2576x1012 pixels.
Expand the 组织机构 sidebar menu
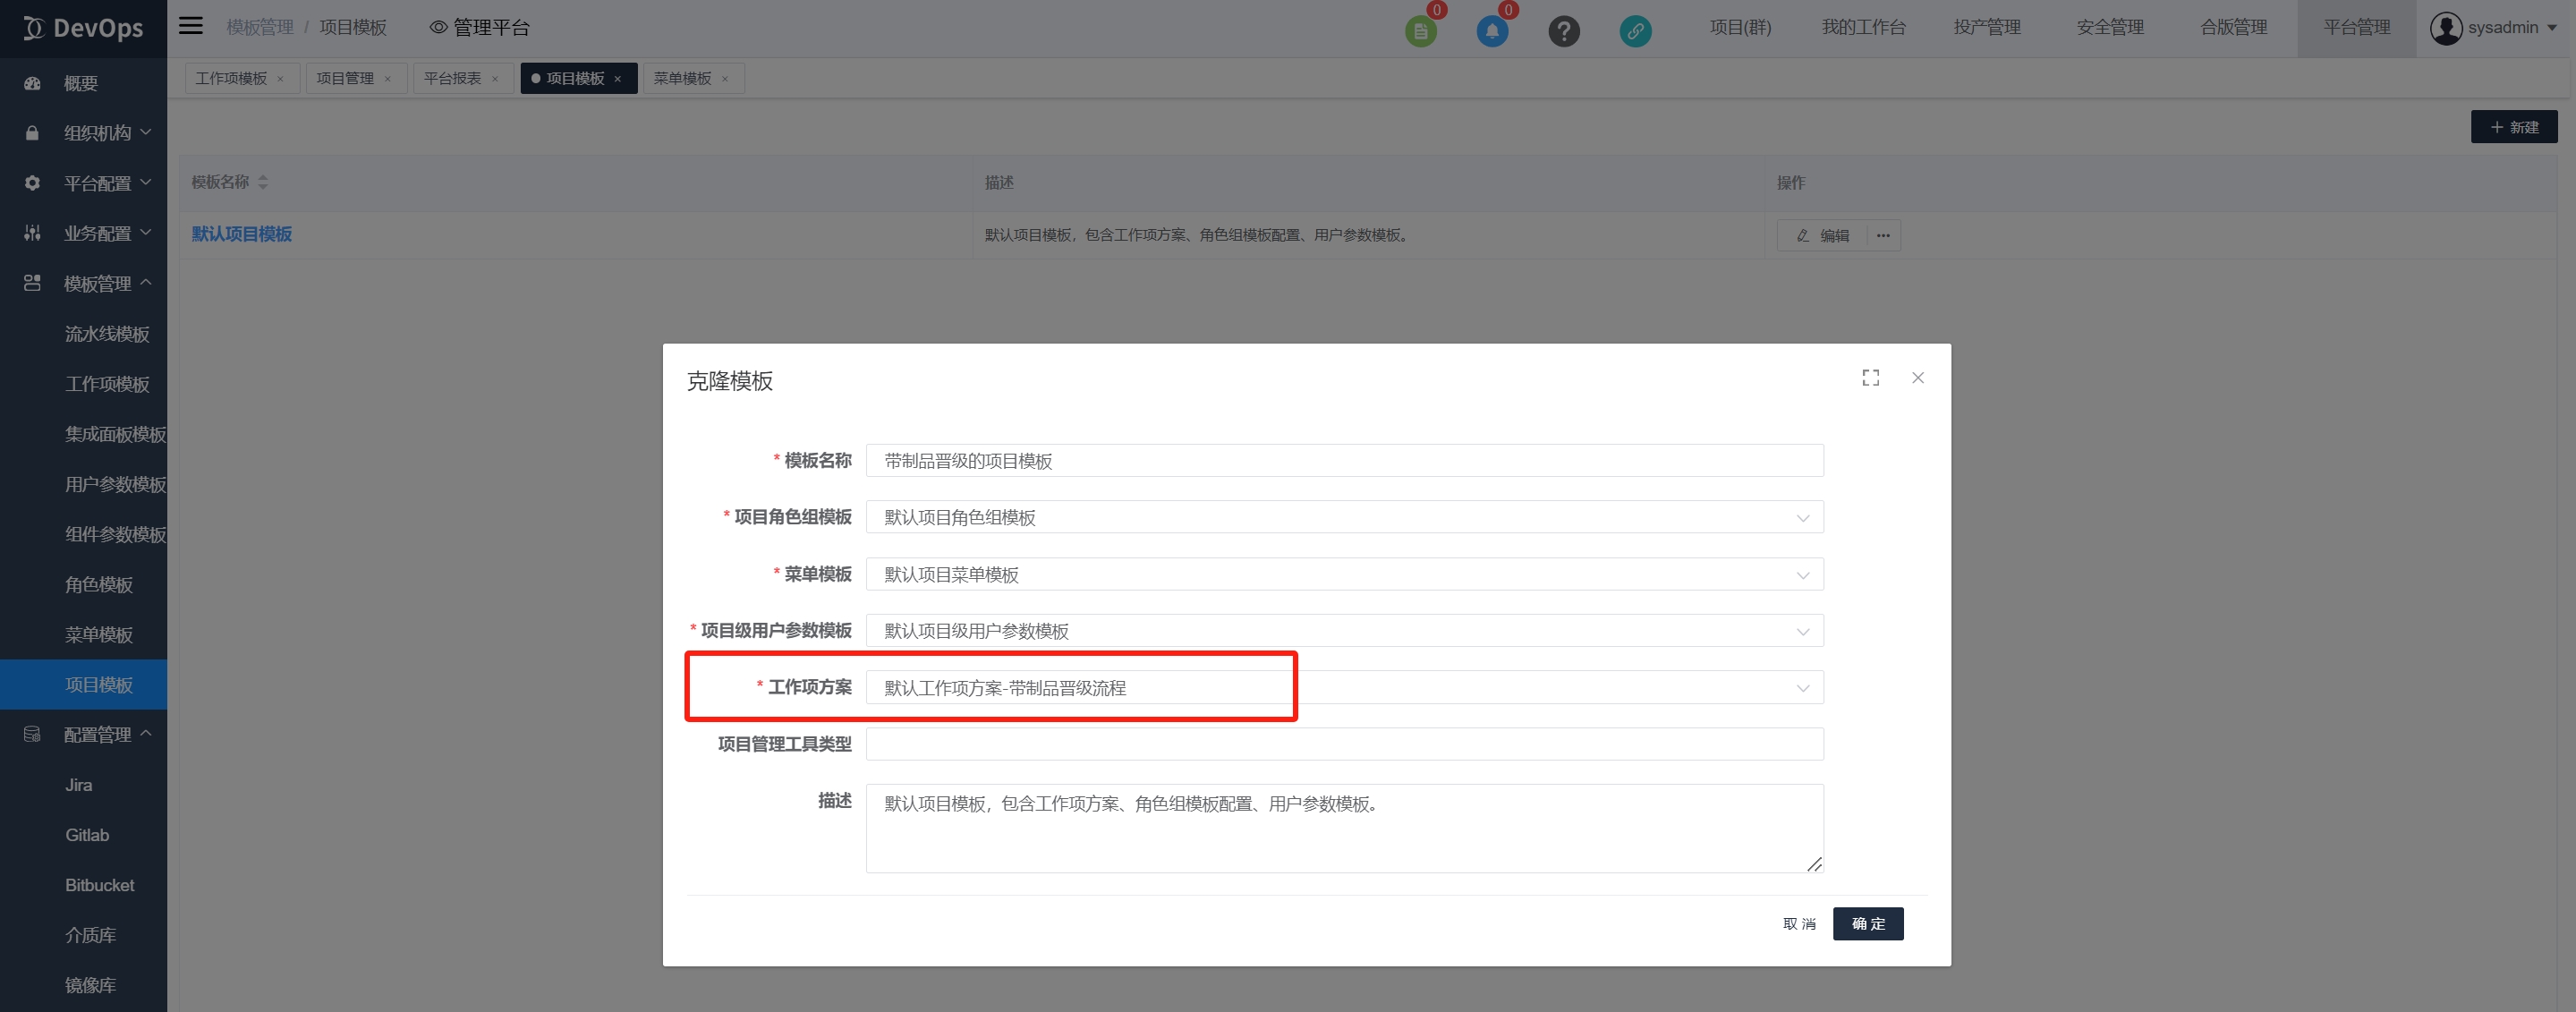[97, 133]
